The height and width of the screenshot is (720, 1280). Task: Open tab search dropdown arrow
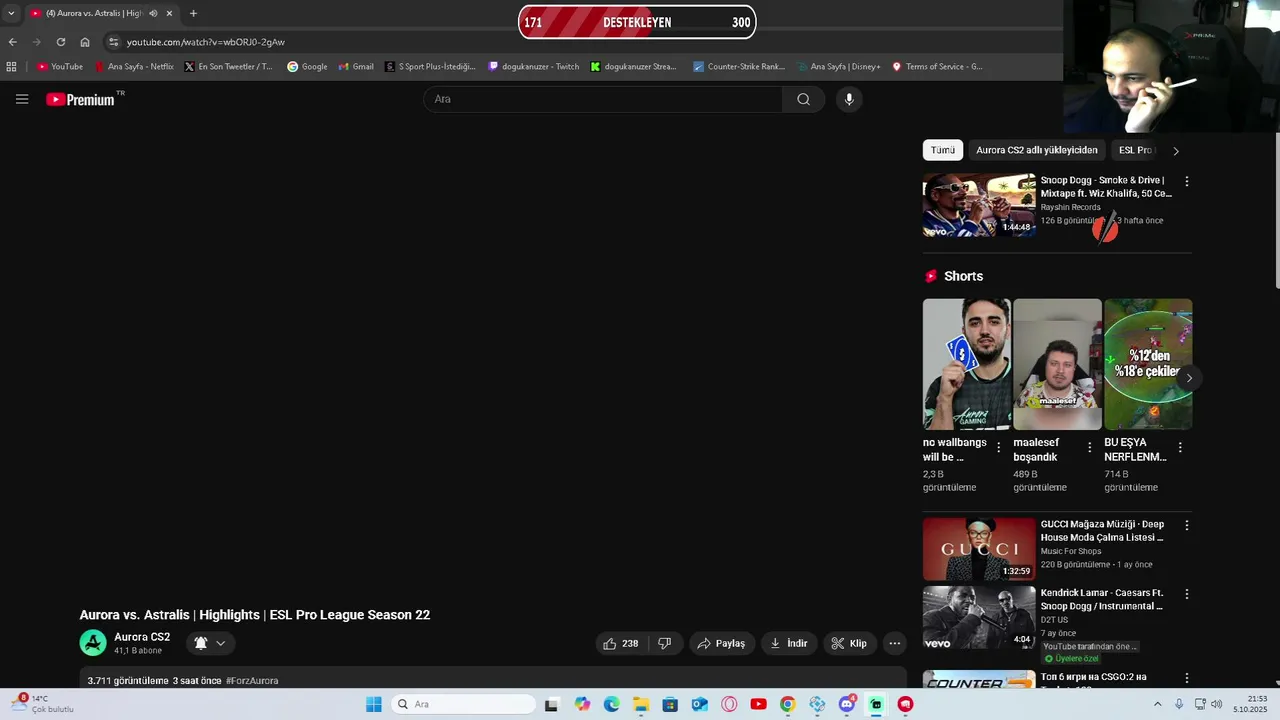click(x=11, y=13)
